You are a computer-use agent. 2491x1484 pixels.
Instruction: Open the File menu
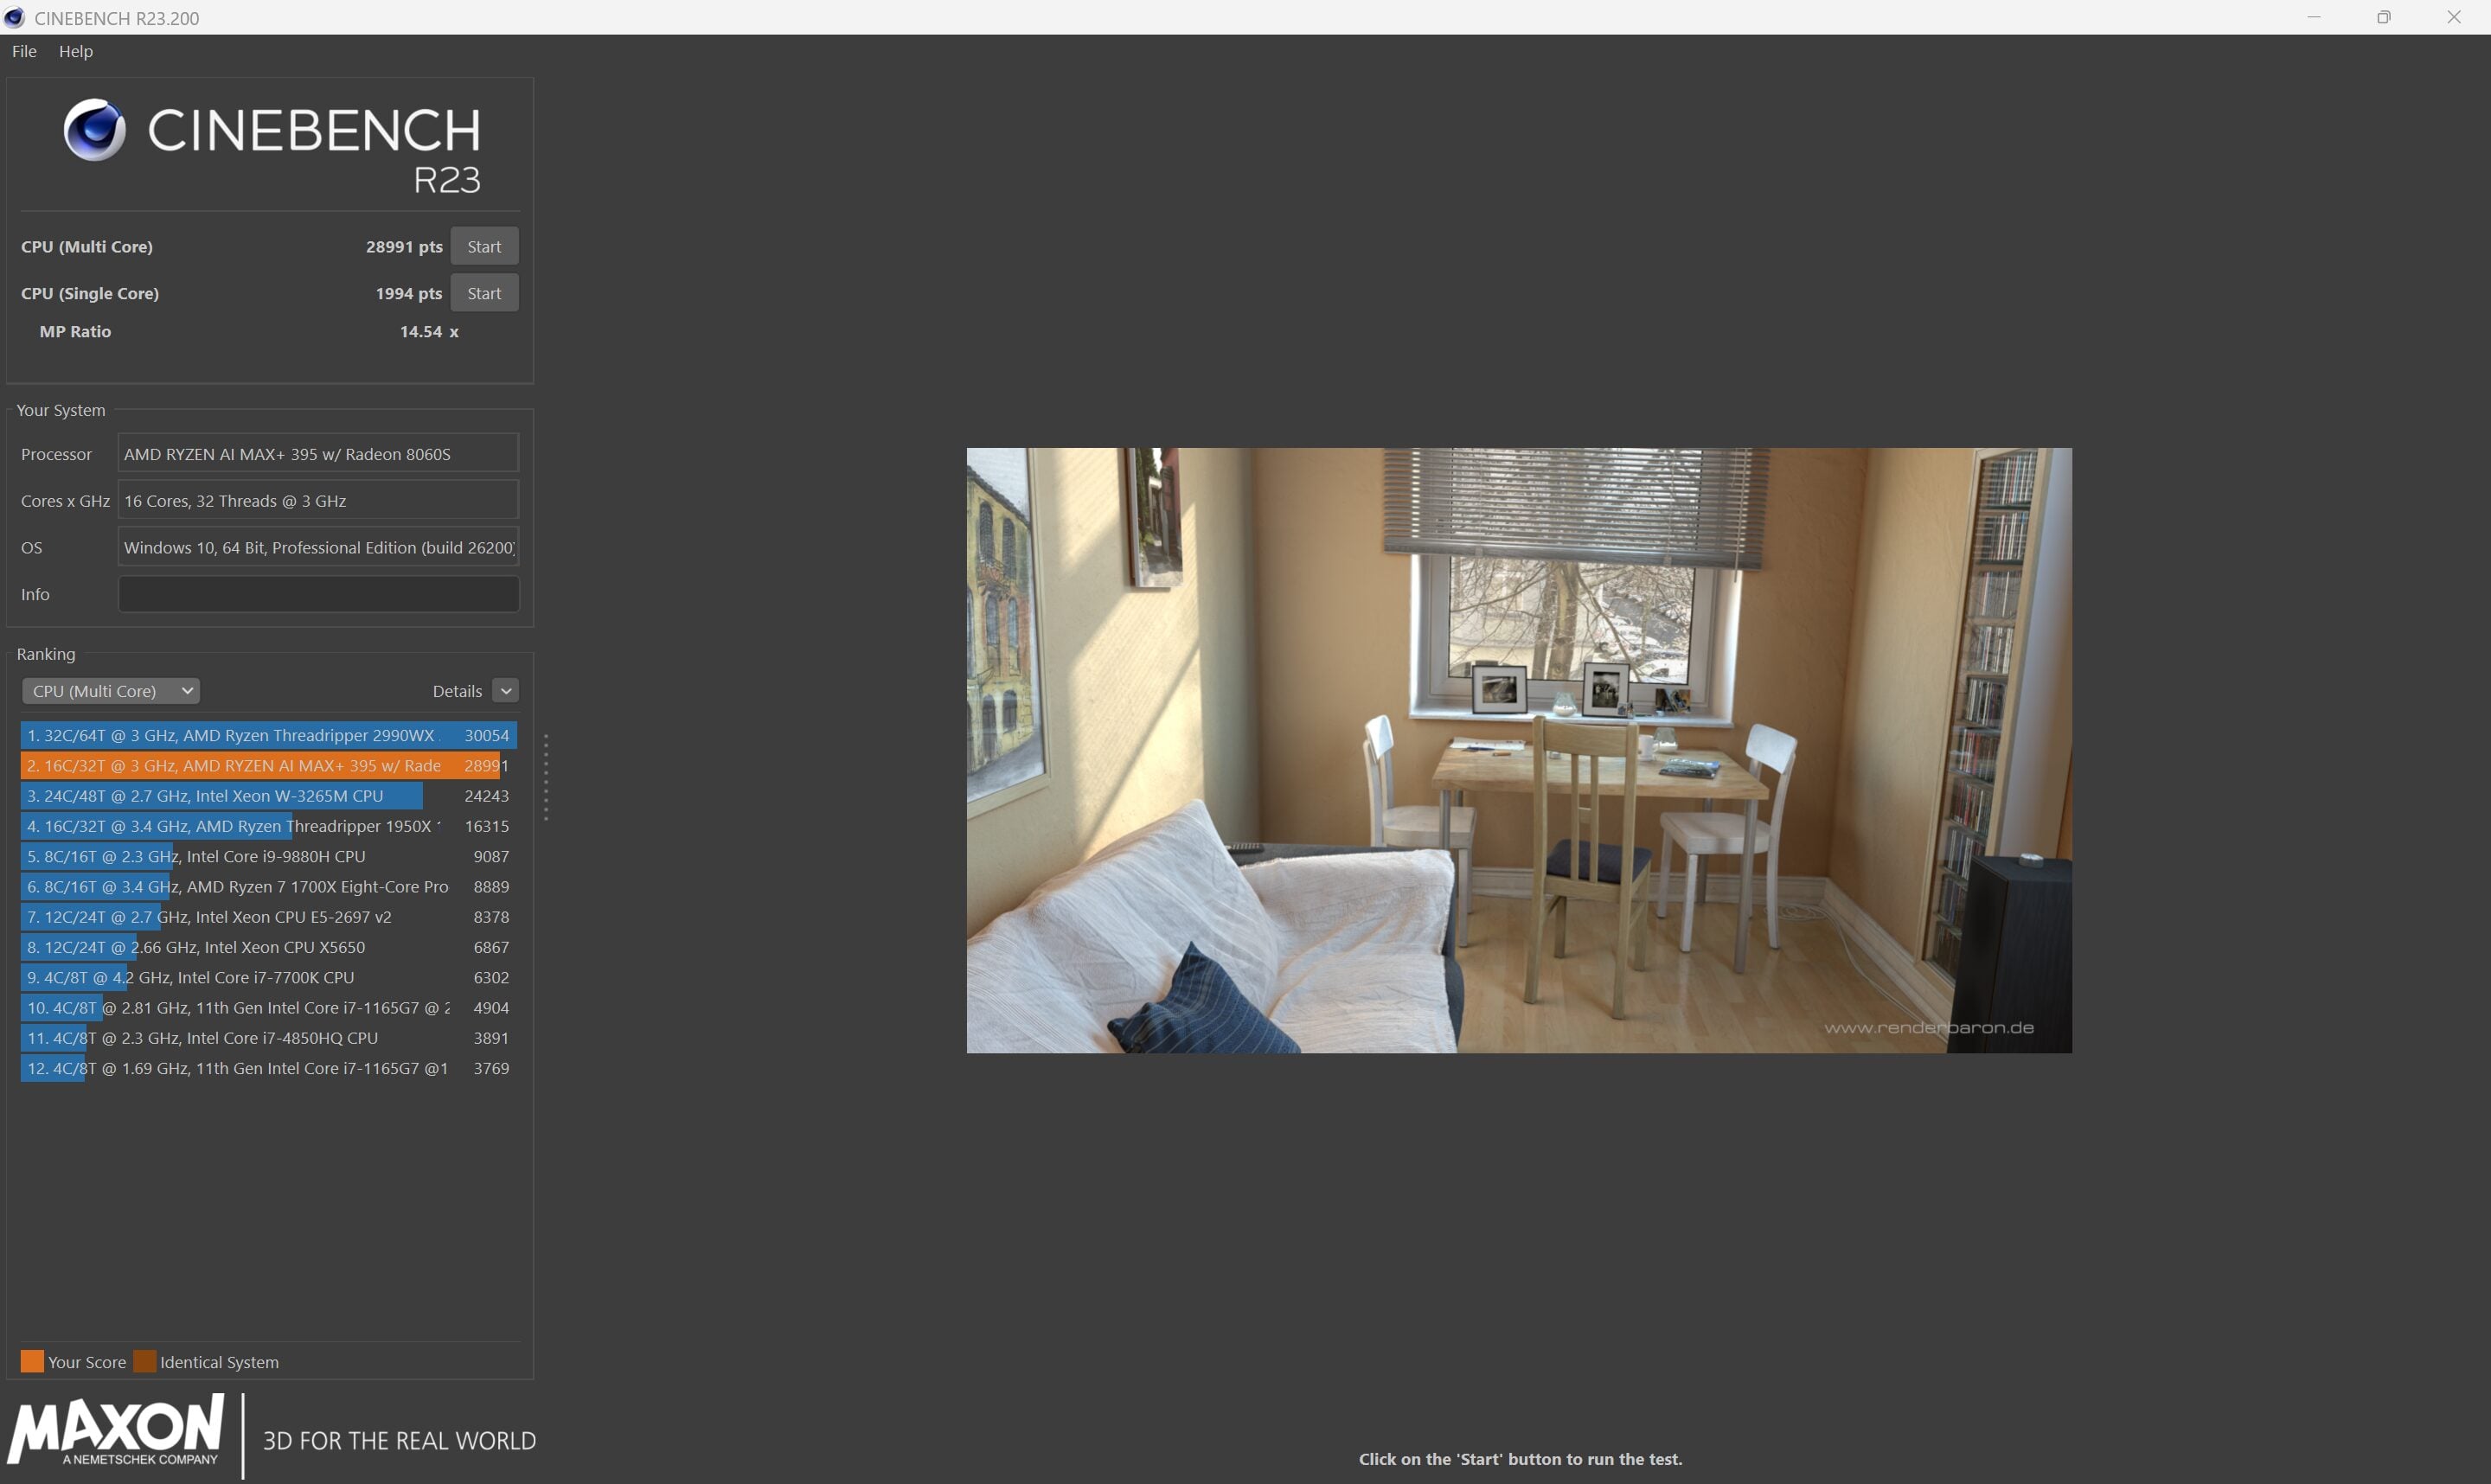tap(24, 51)
